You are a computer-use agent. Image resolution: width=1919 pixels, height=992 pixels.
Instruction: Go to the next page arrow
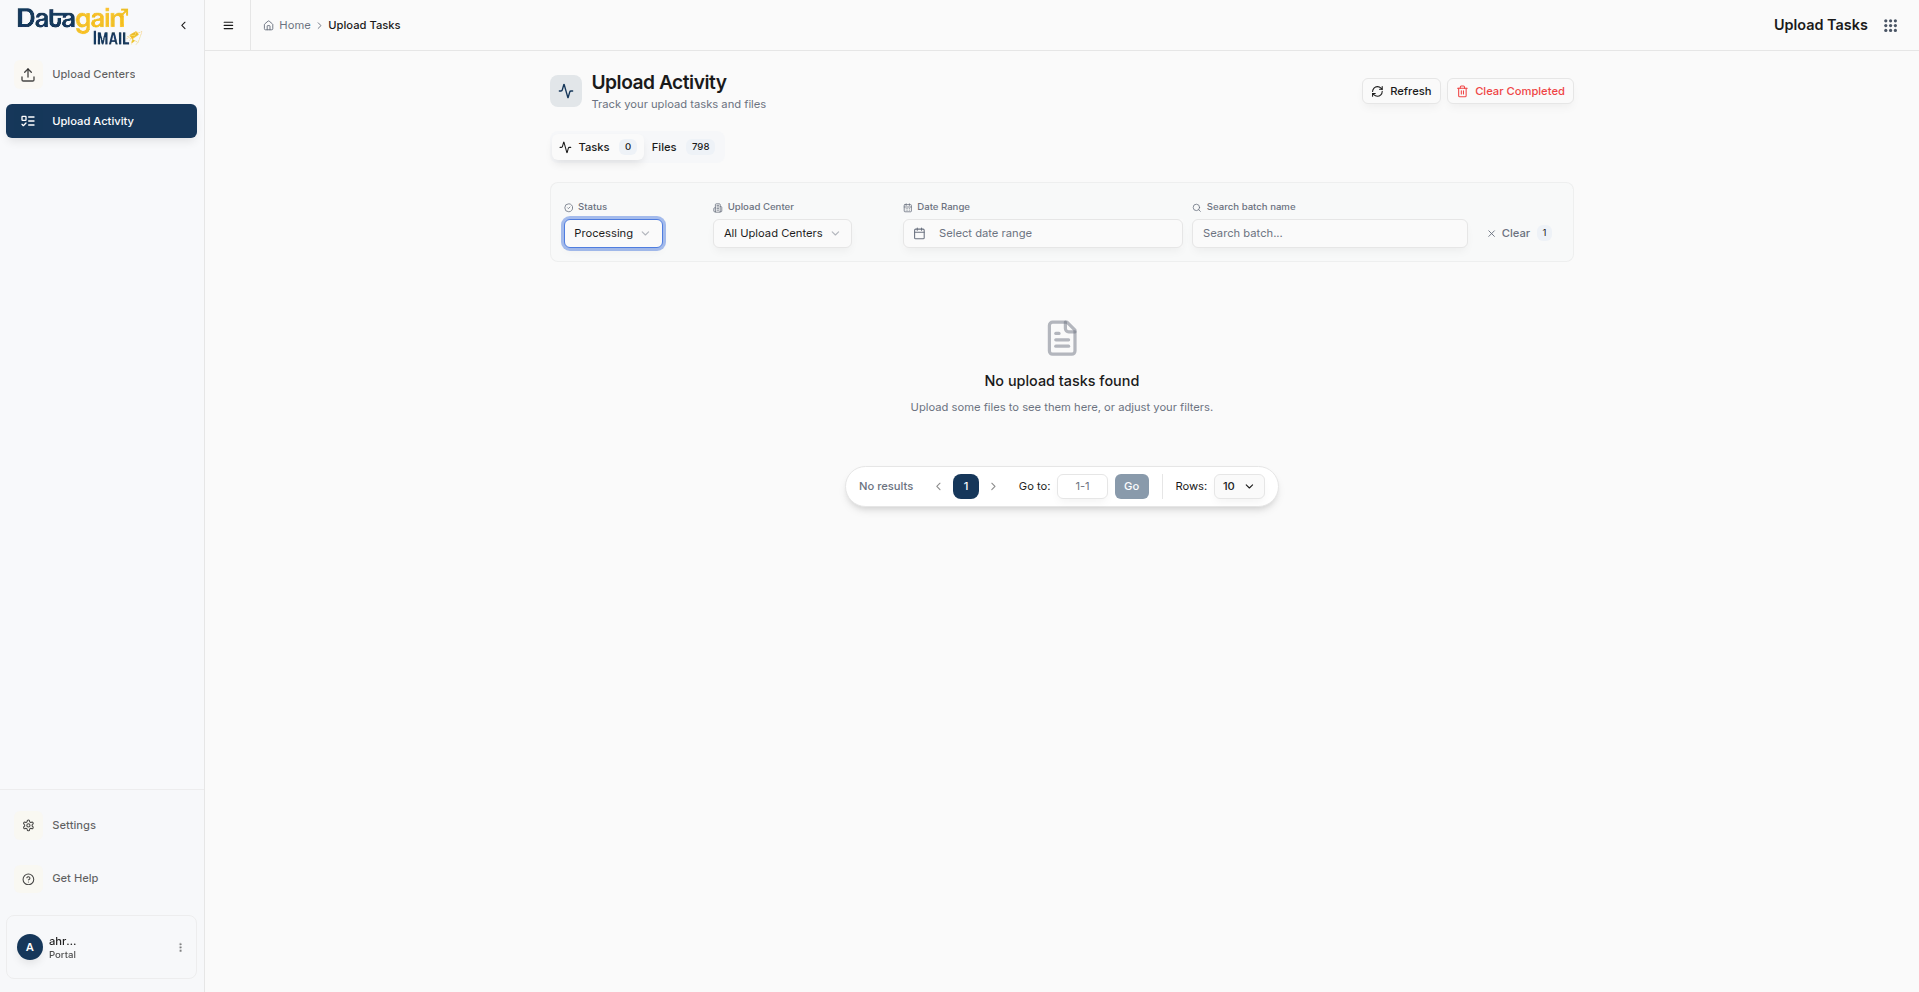(993, 486)
